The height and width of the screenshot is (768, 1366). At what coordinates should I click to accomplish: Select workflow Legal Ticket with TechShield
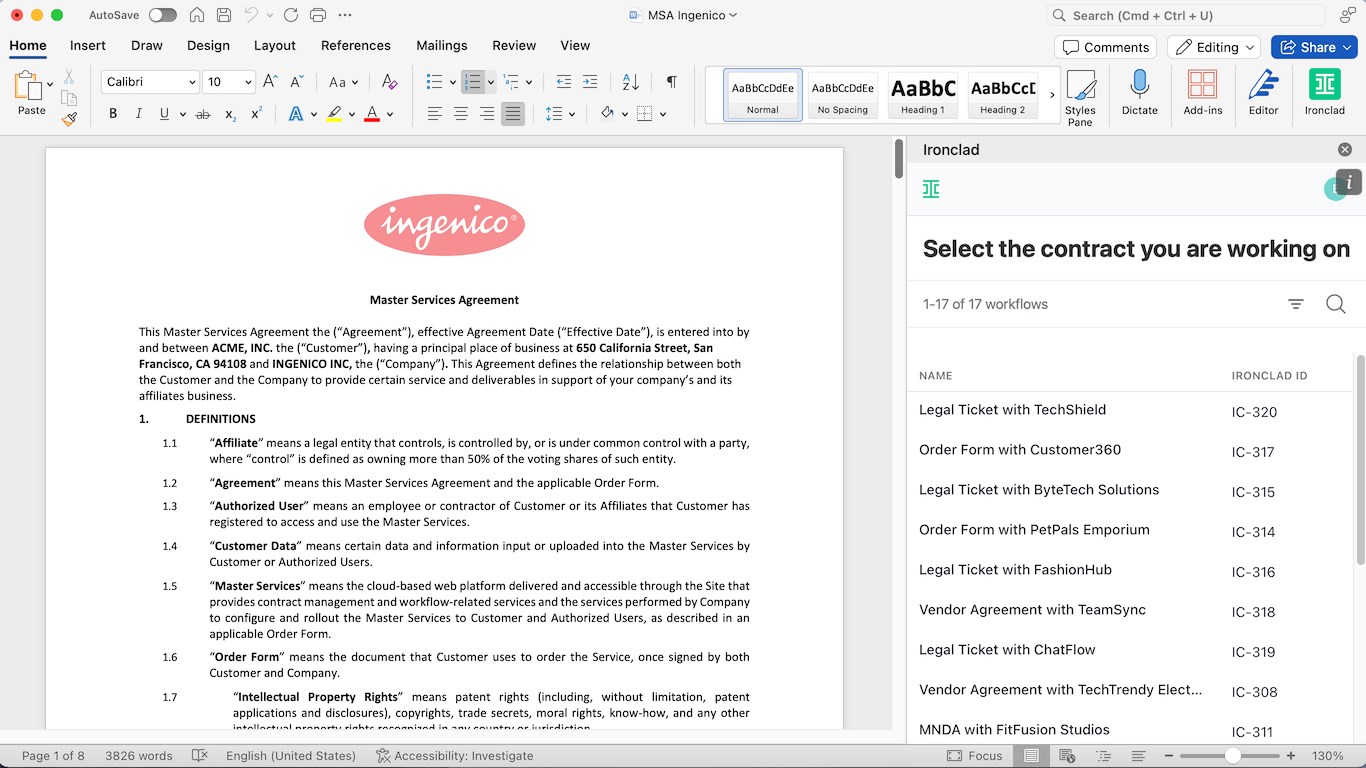tap(1012, 410)
